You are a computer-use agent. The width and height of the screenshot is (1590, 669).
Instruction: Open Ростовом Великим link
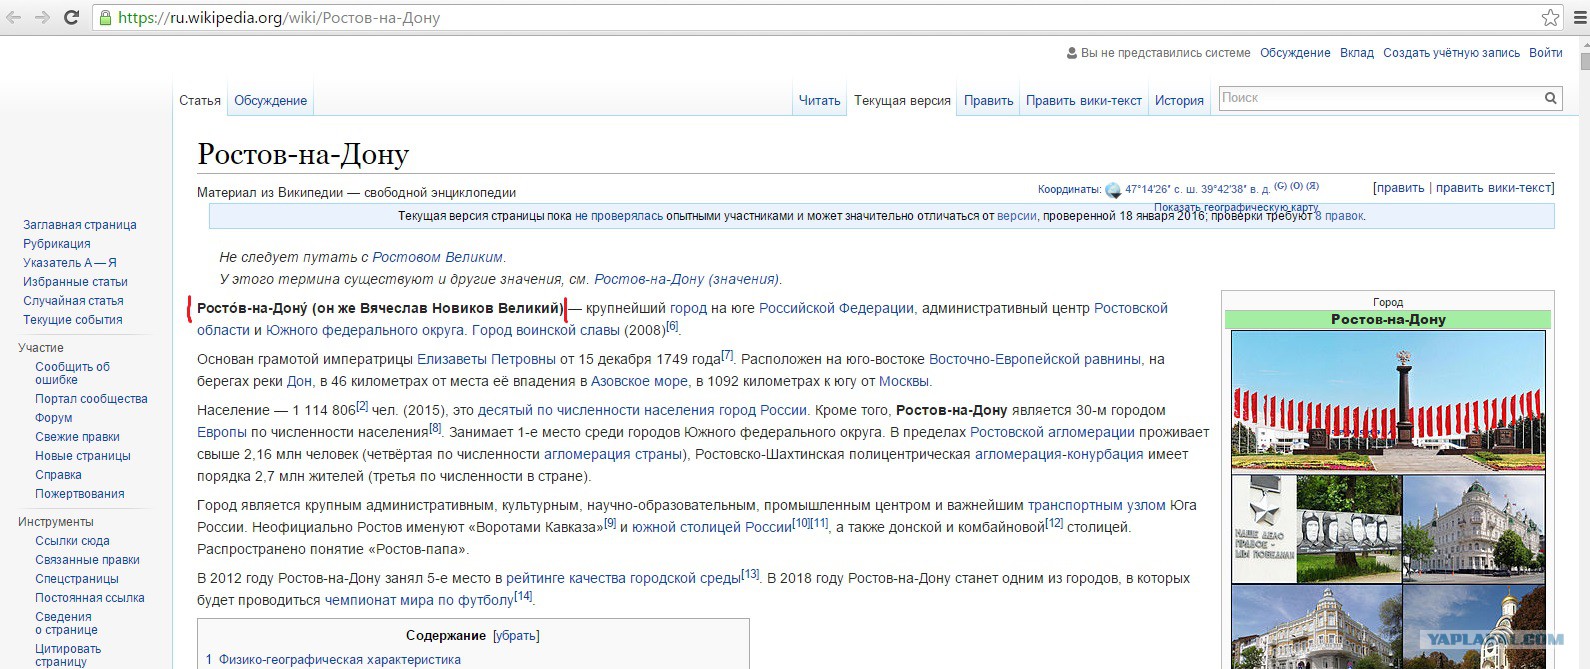438,257
